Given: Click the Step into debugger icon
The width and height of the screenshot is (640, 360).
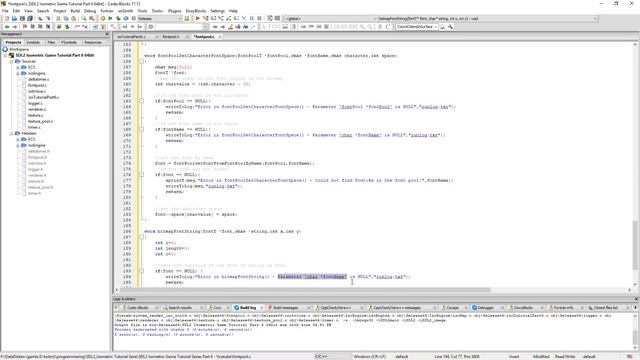Looking at the screenshot, I should coord(221,19).
